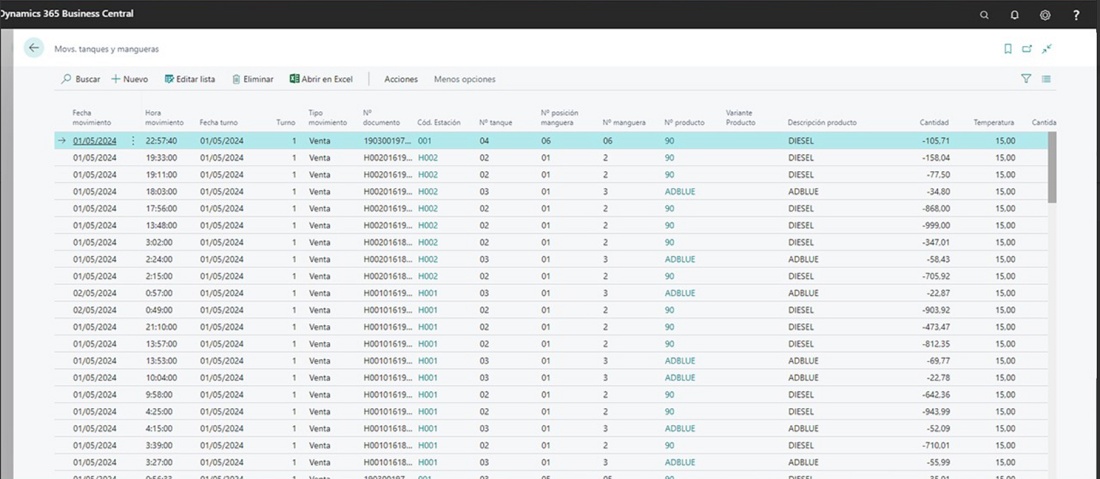
Task: Click the Nuevo button
Action: (130, 79)
